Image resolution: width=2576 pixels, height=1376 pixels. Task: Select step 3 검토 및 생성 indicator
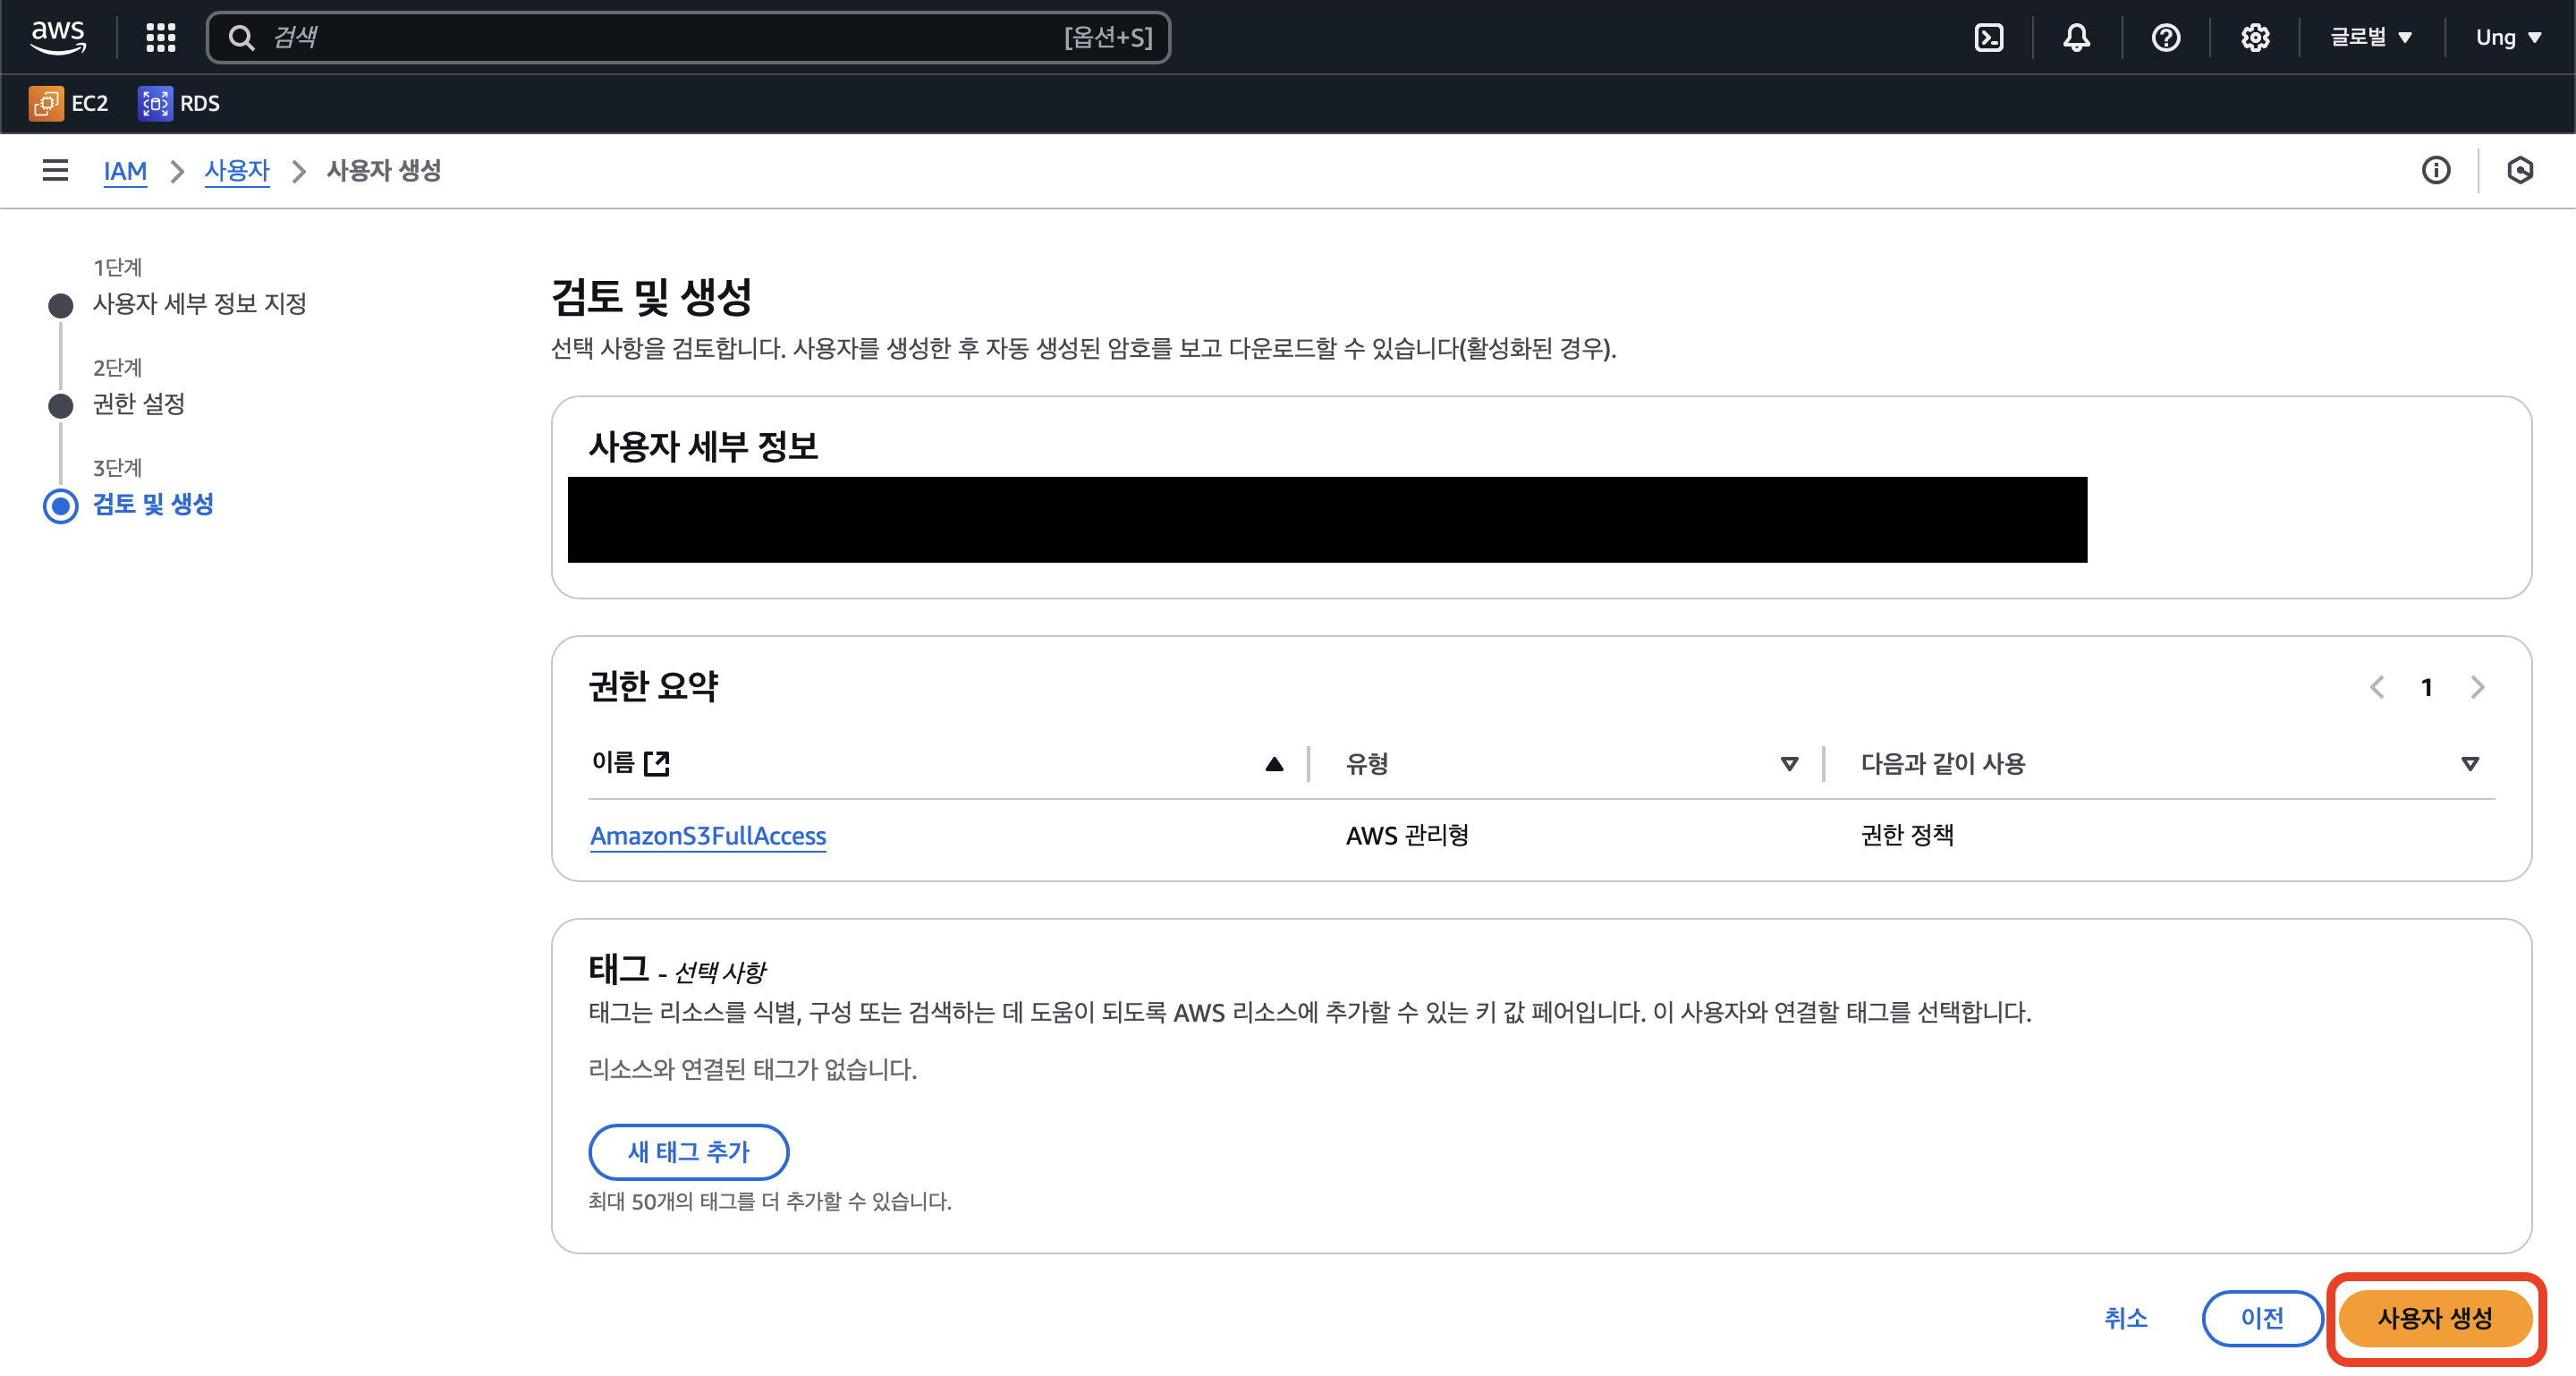click(61, 505)
